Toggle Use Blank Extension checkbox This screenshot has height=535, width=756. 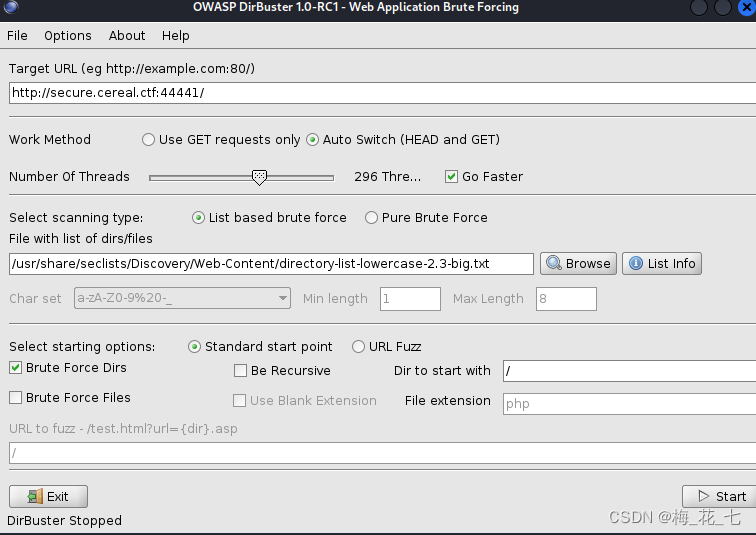coord(239,401)
